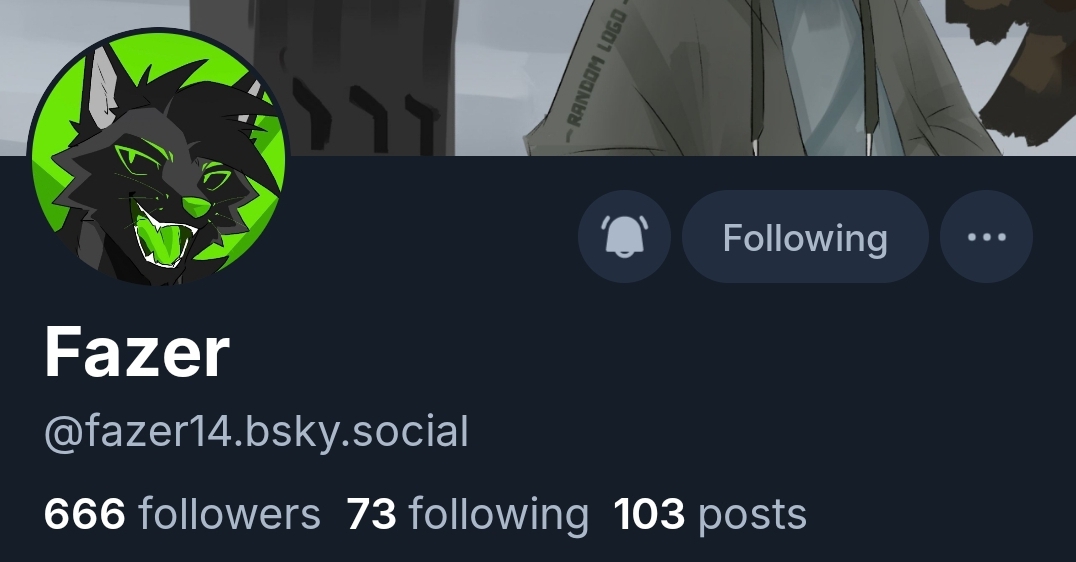Select the 103 posts count
1076x562 pixels.
(710, 514)
